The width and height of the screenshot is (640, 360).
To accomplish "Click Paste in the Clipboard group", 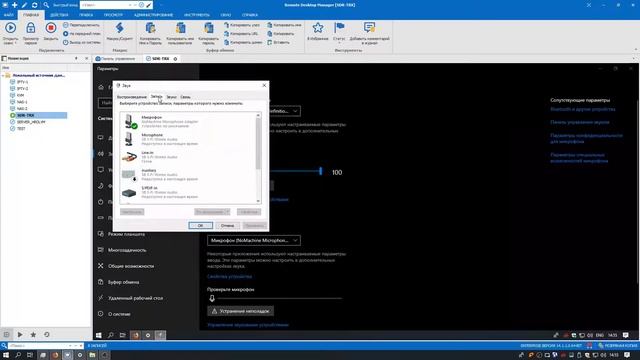I will (278, 42).
